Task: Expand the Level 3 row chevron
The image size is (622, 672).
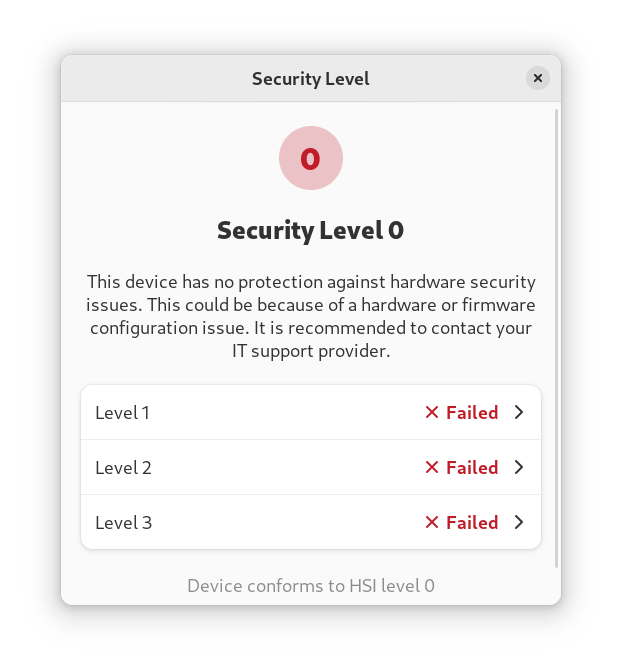Action: [518, 522]
